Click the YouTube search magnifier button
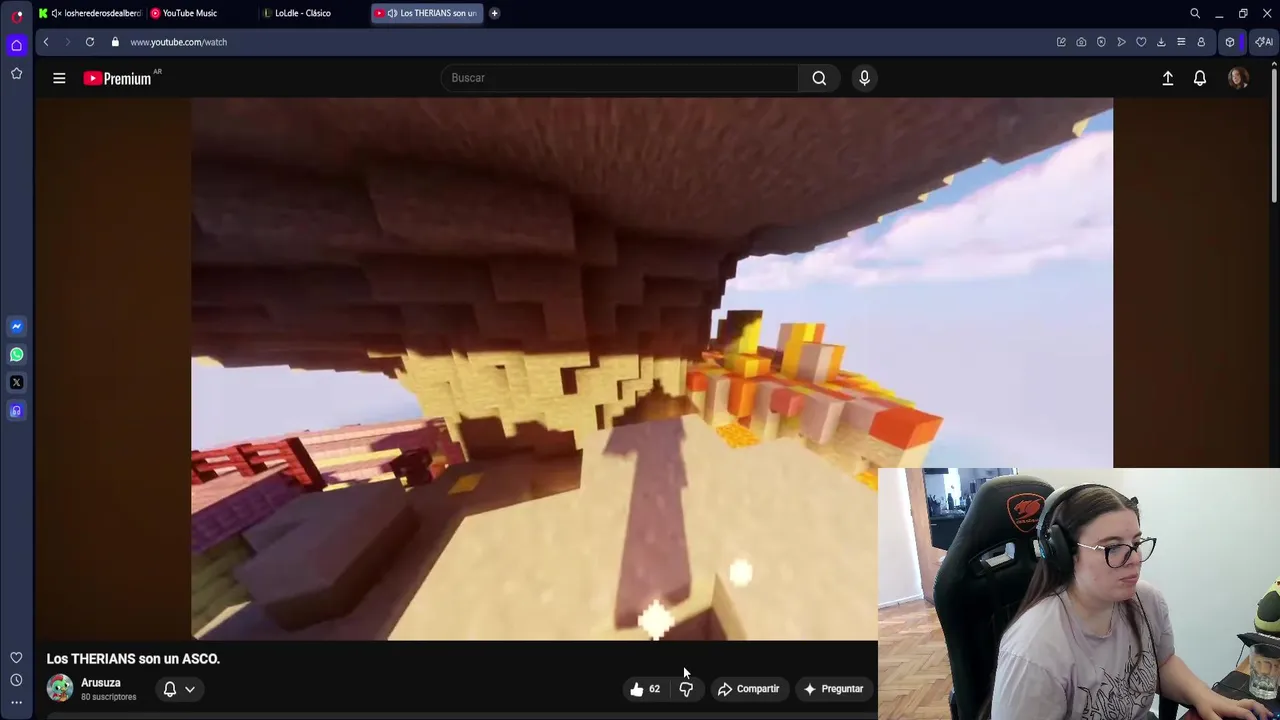Viewport: 1280px width, 720px height. click(819, 78)
